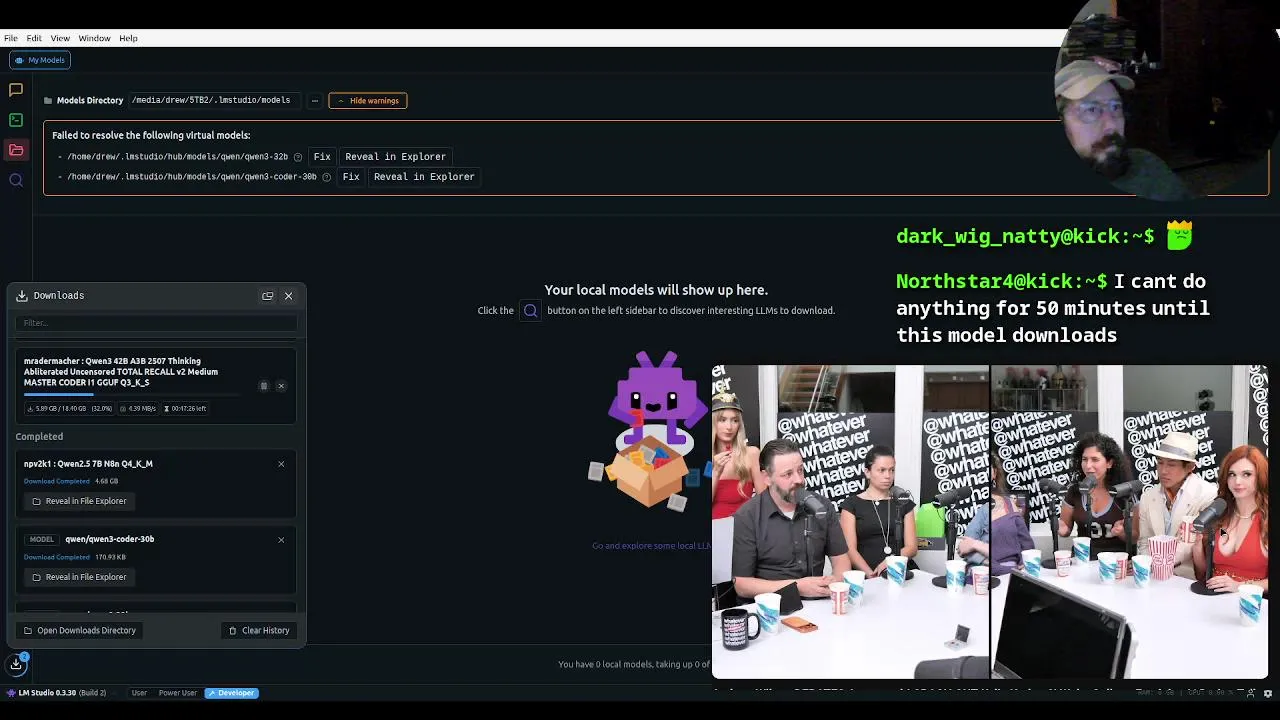Reveal qwen/qwen3-coder-30b download in File Explorer
The width and height of the screenshot is (1280, 720).
(79, 577)
